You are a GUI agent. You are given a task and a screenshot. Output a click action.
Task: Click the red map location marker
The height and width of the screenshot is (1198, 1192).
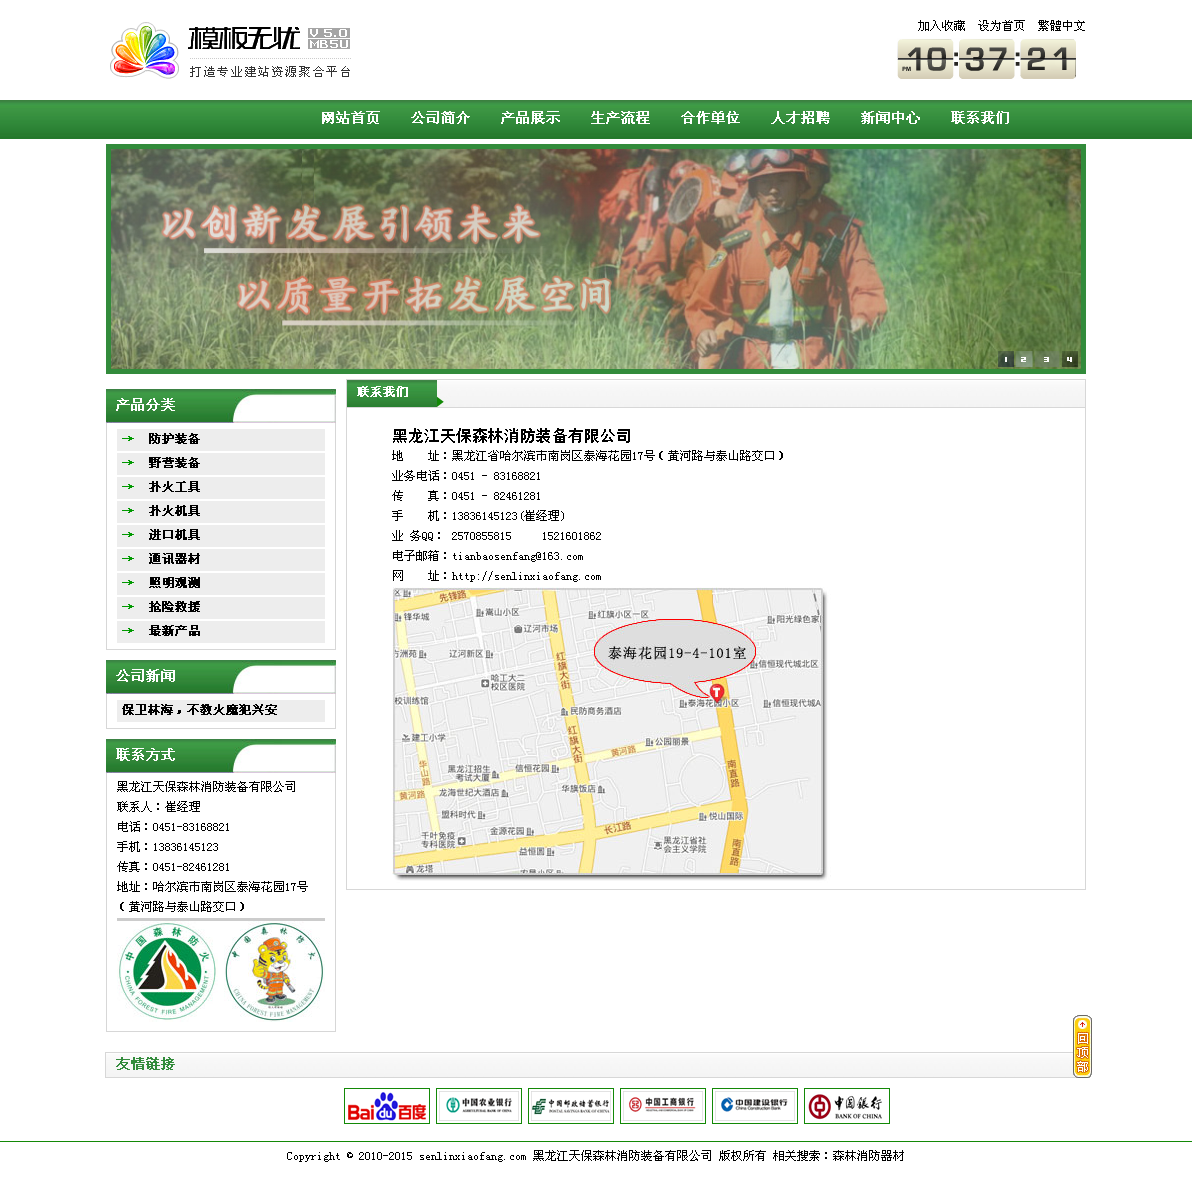717,692
